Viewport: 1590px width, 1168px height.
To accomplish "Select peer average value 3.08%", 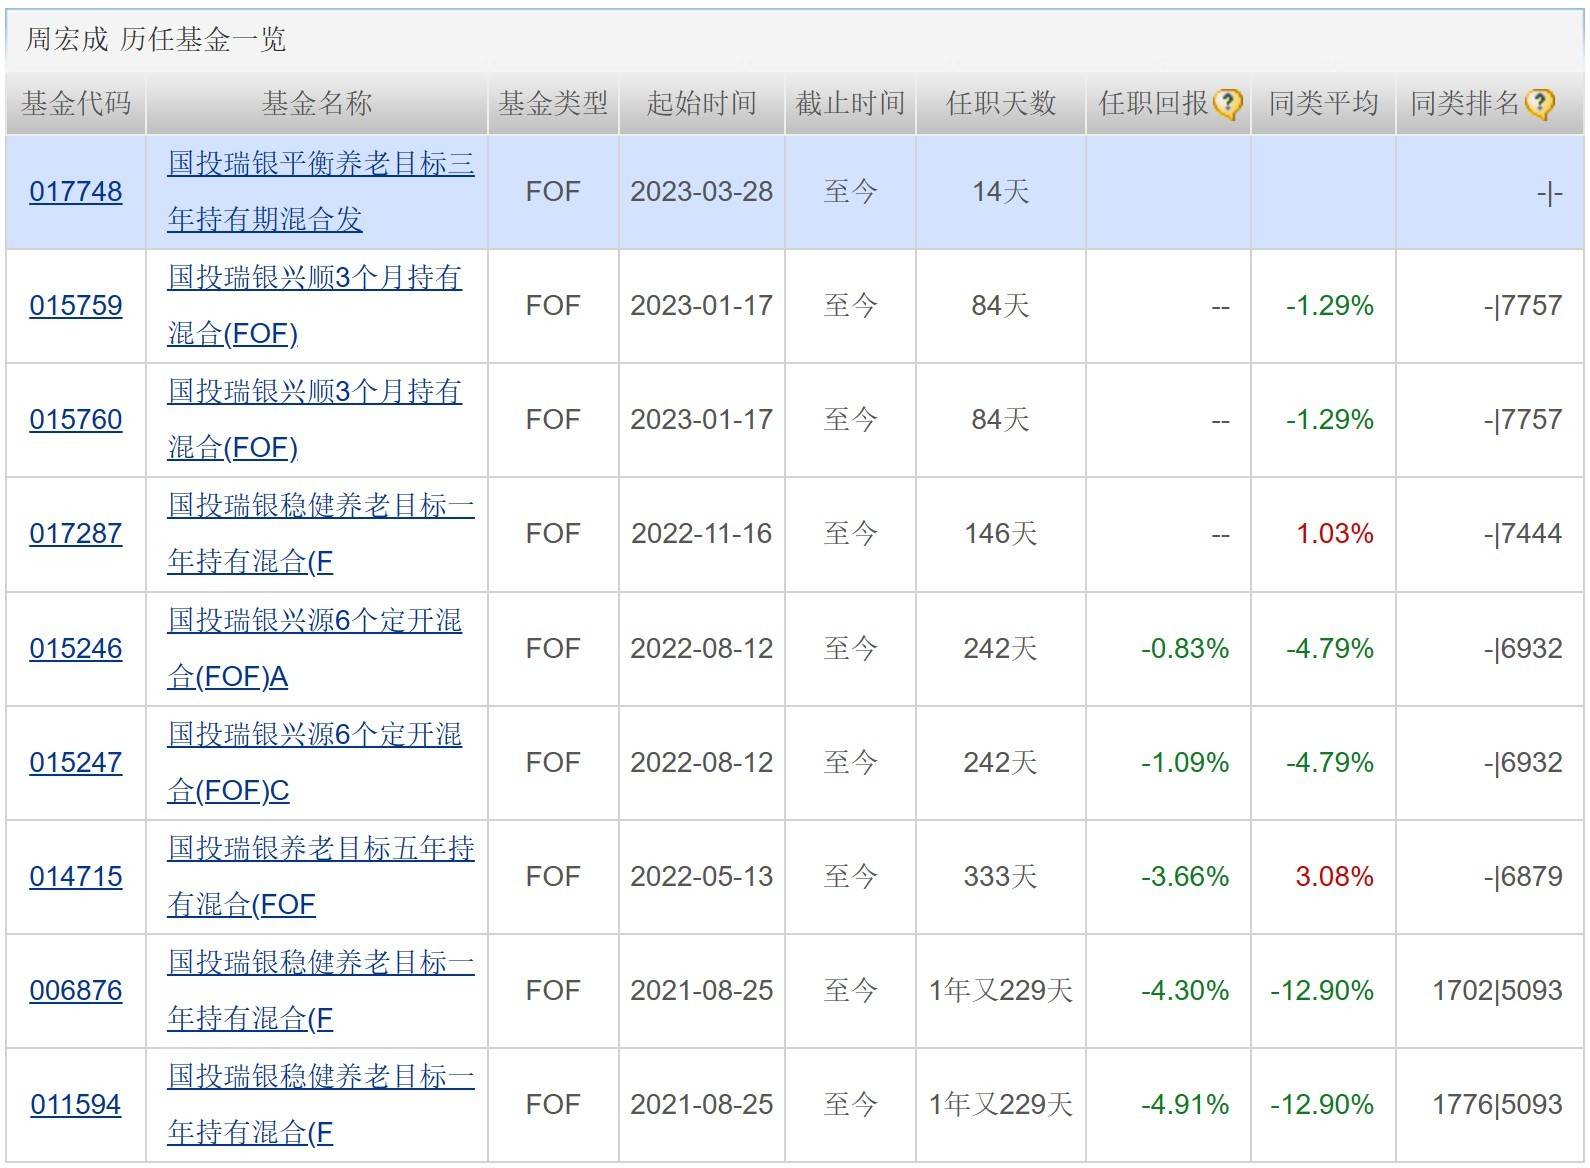I will click(x=1335, y=877).
